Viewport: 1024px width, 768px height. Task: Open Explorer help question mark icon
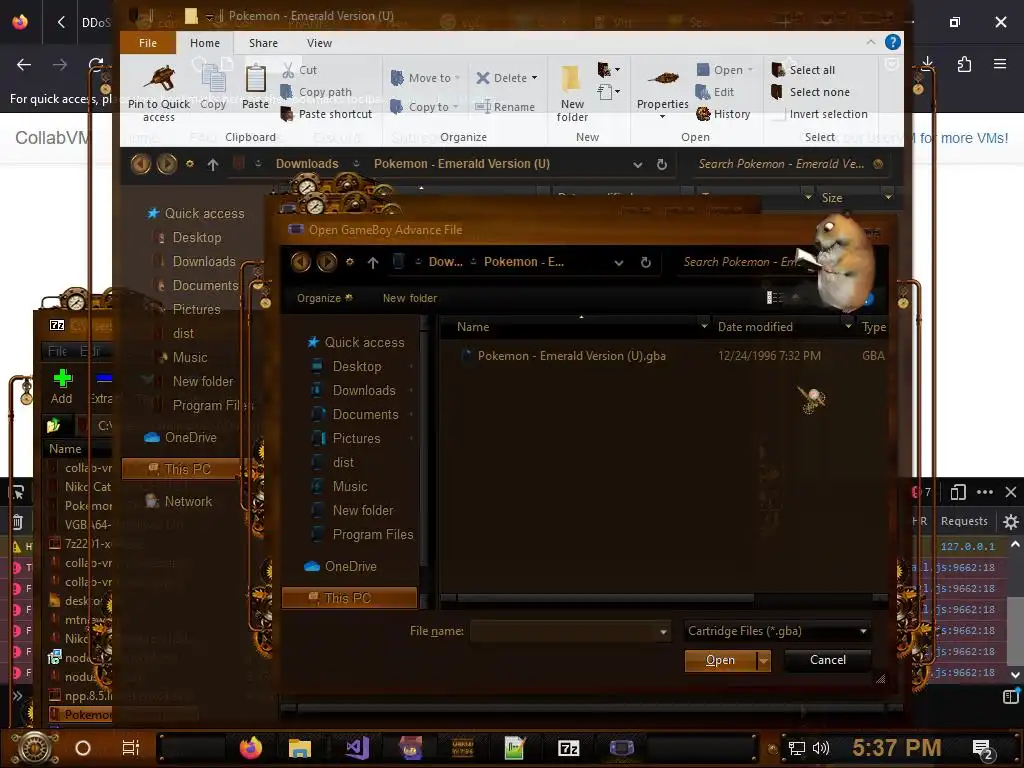(892, 42)
